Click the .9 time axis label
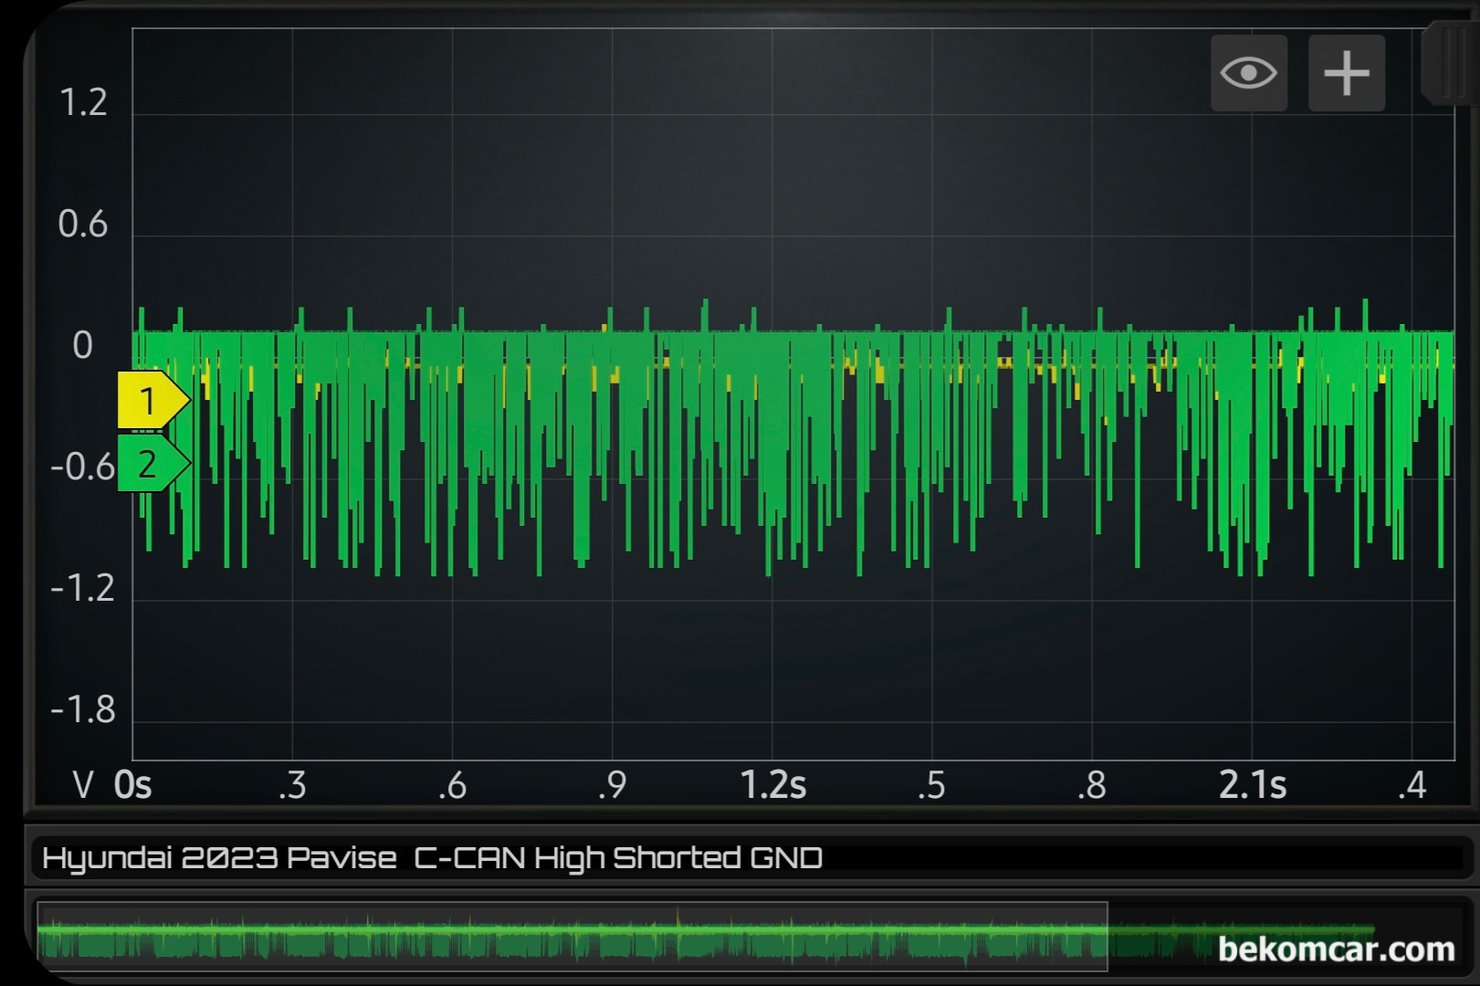 pos(612,786)
